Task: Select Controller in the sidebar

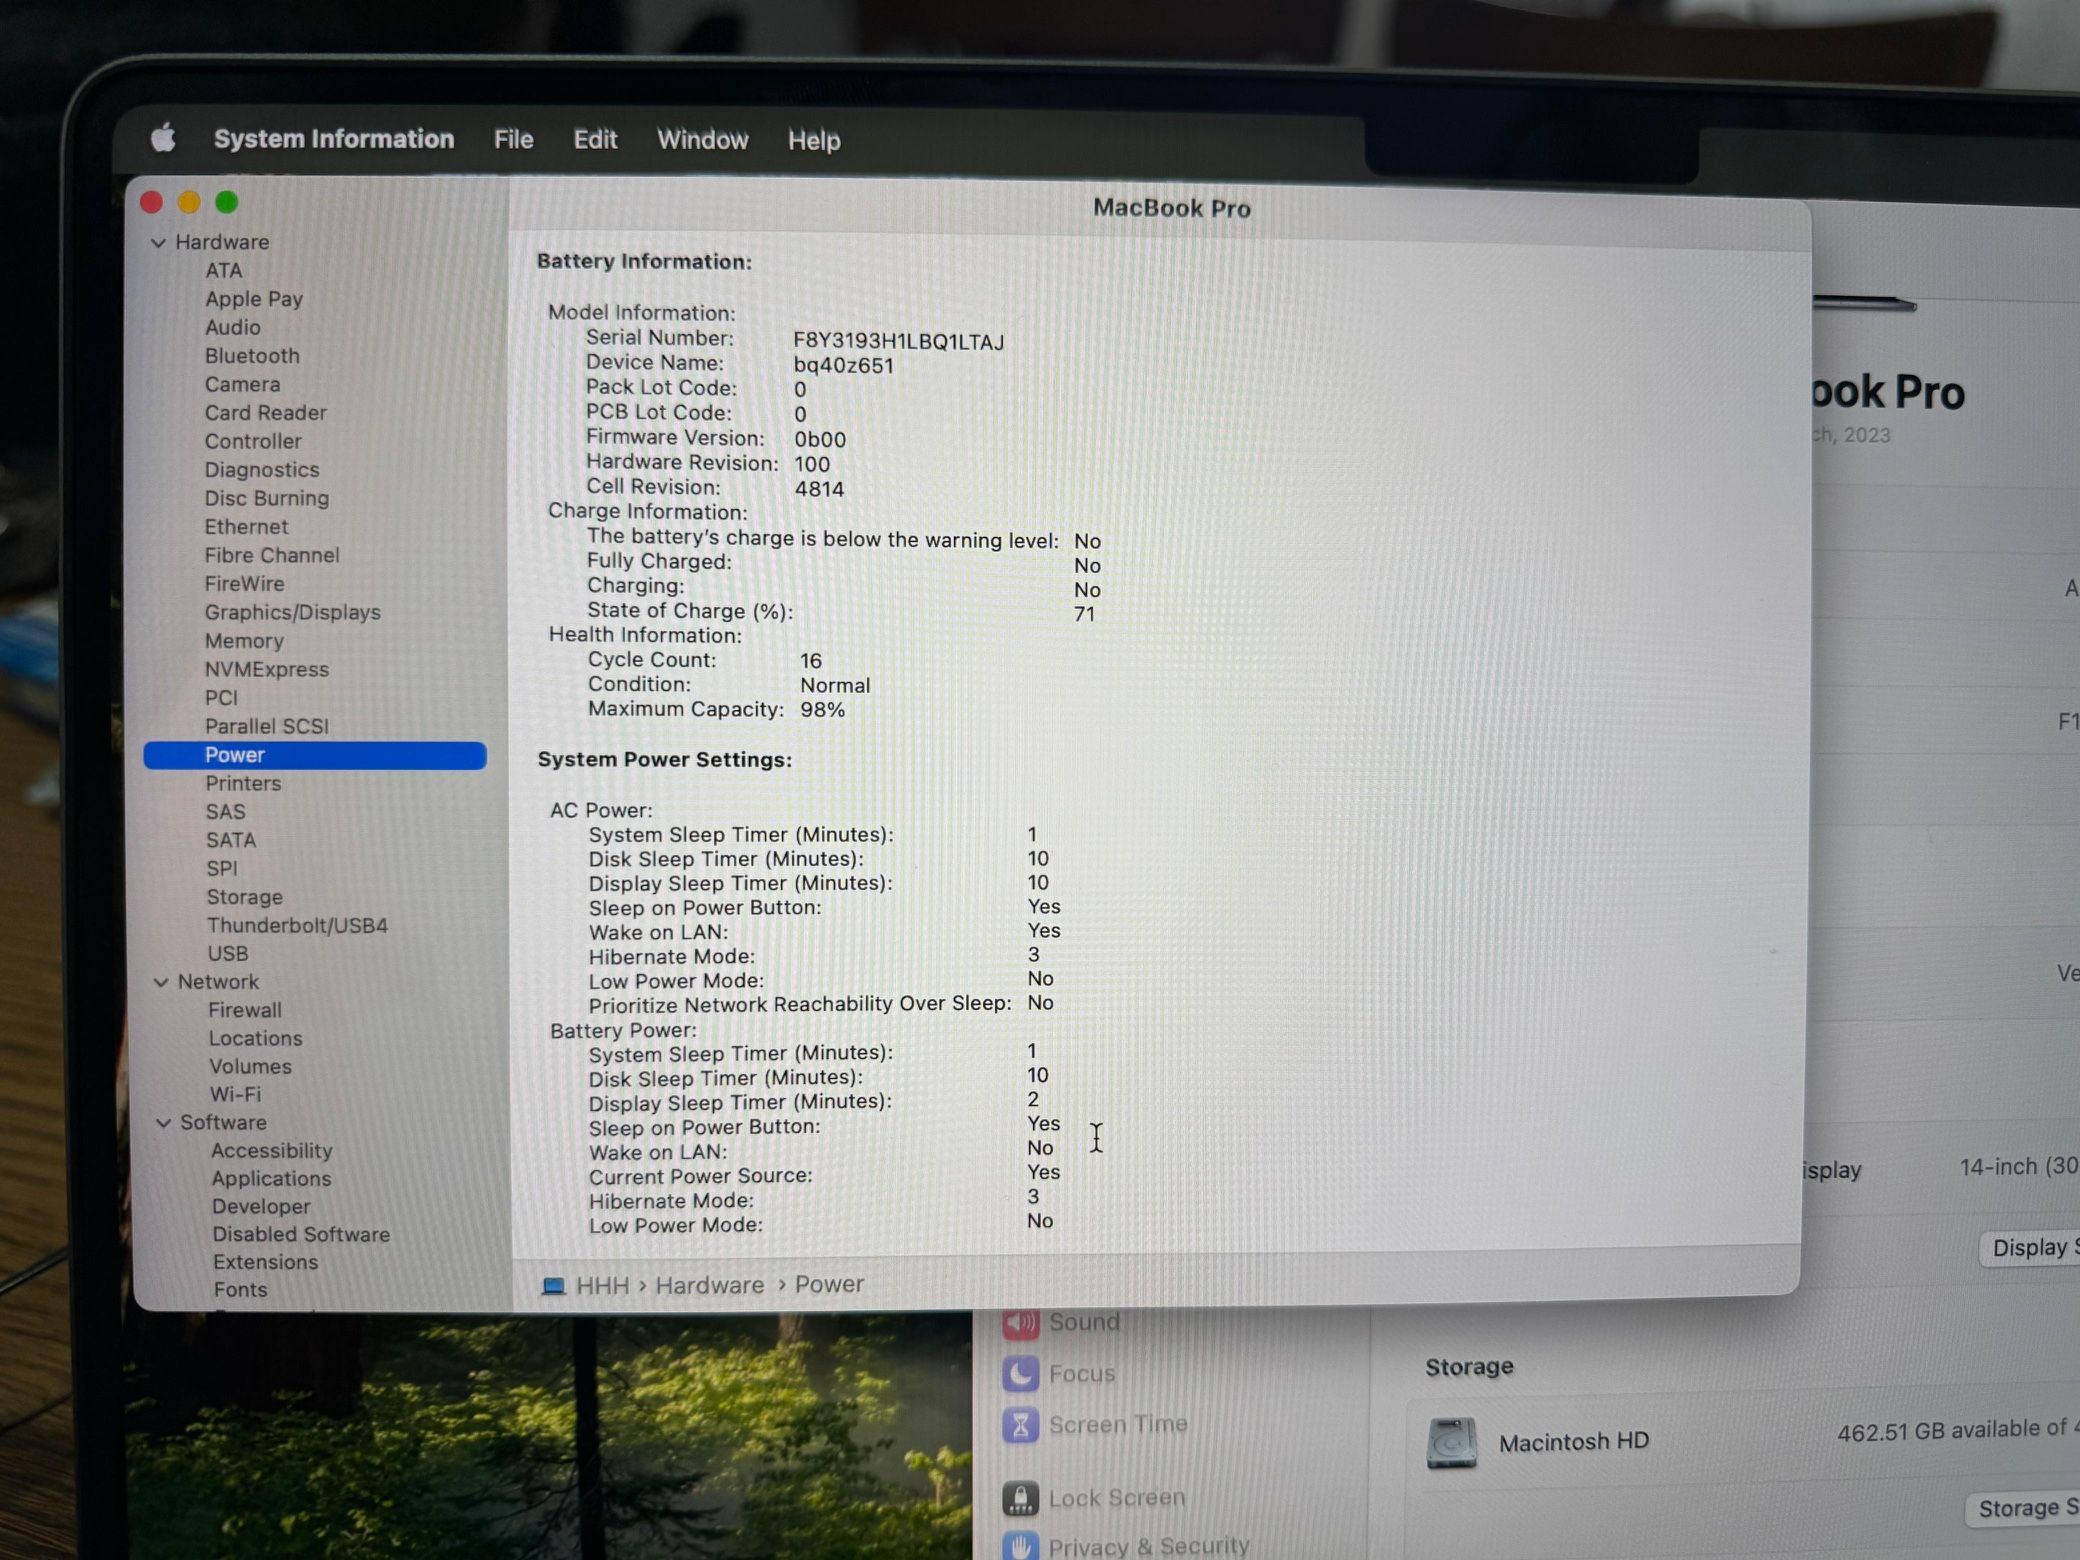Action: click(253, 441)
